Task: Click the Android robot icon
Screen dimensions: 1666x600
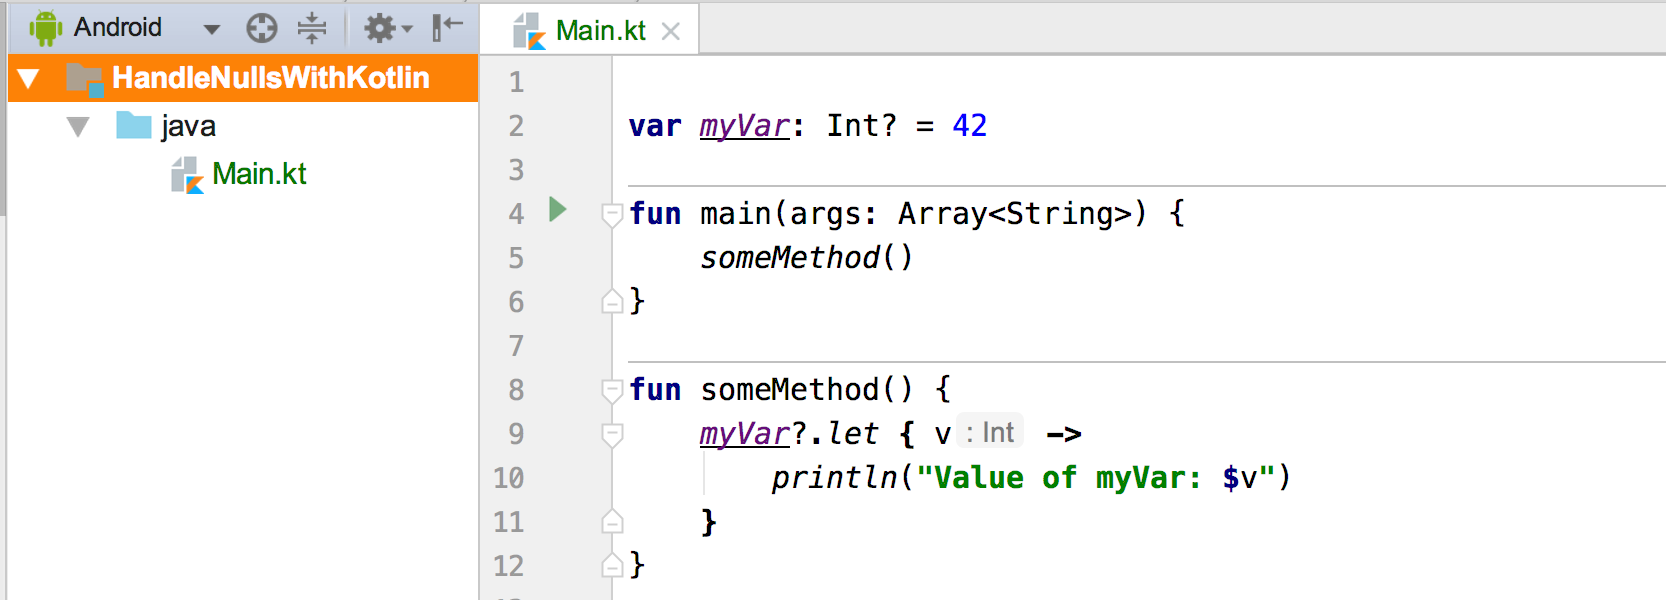Action: [46, 28]
